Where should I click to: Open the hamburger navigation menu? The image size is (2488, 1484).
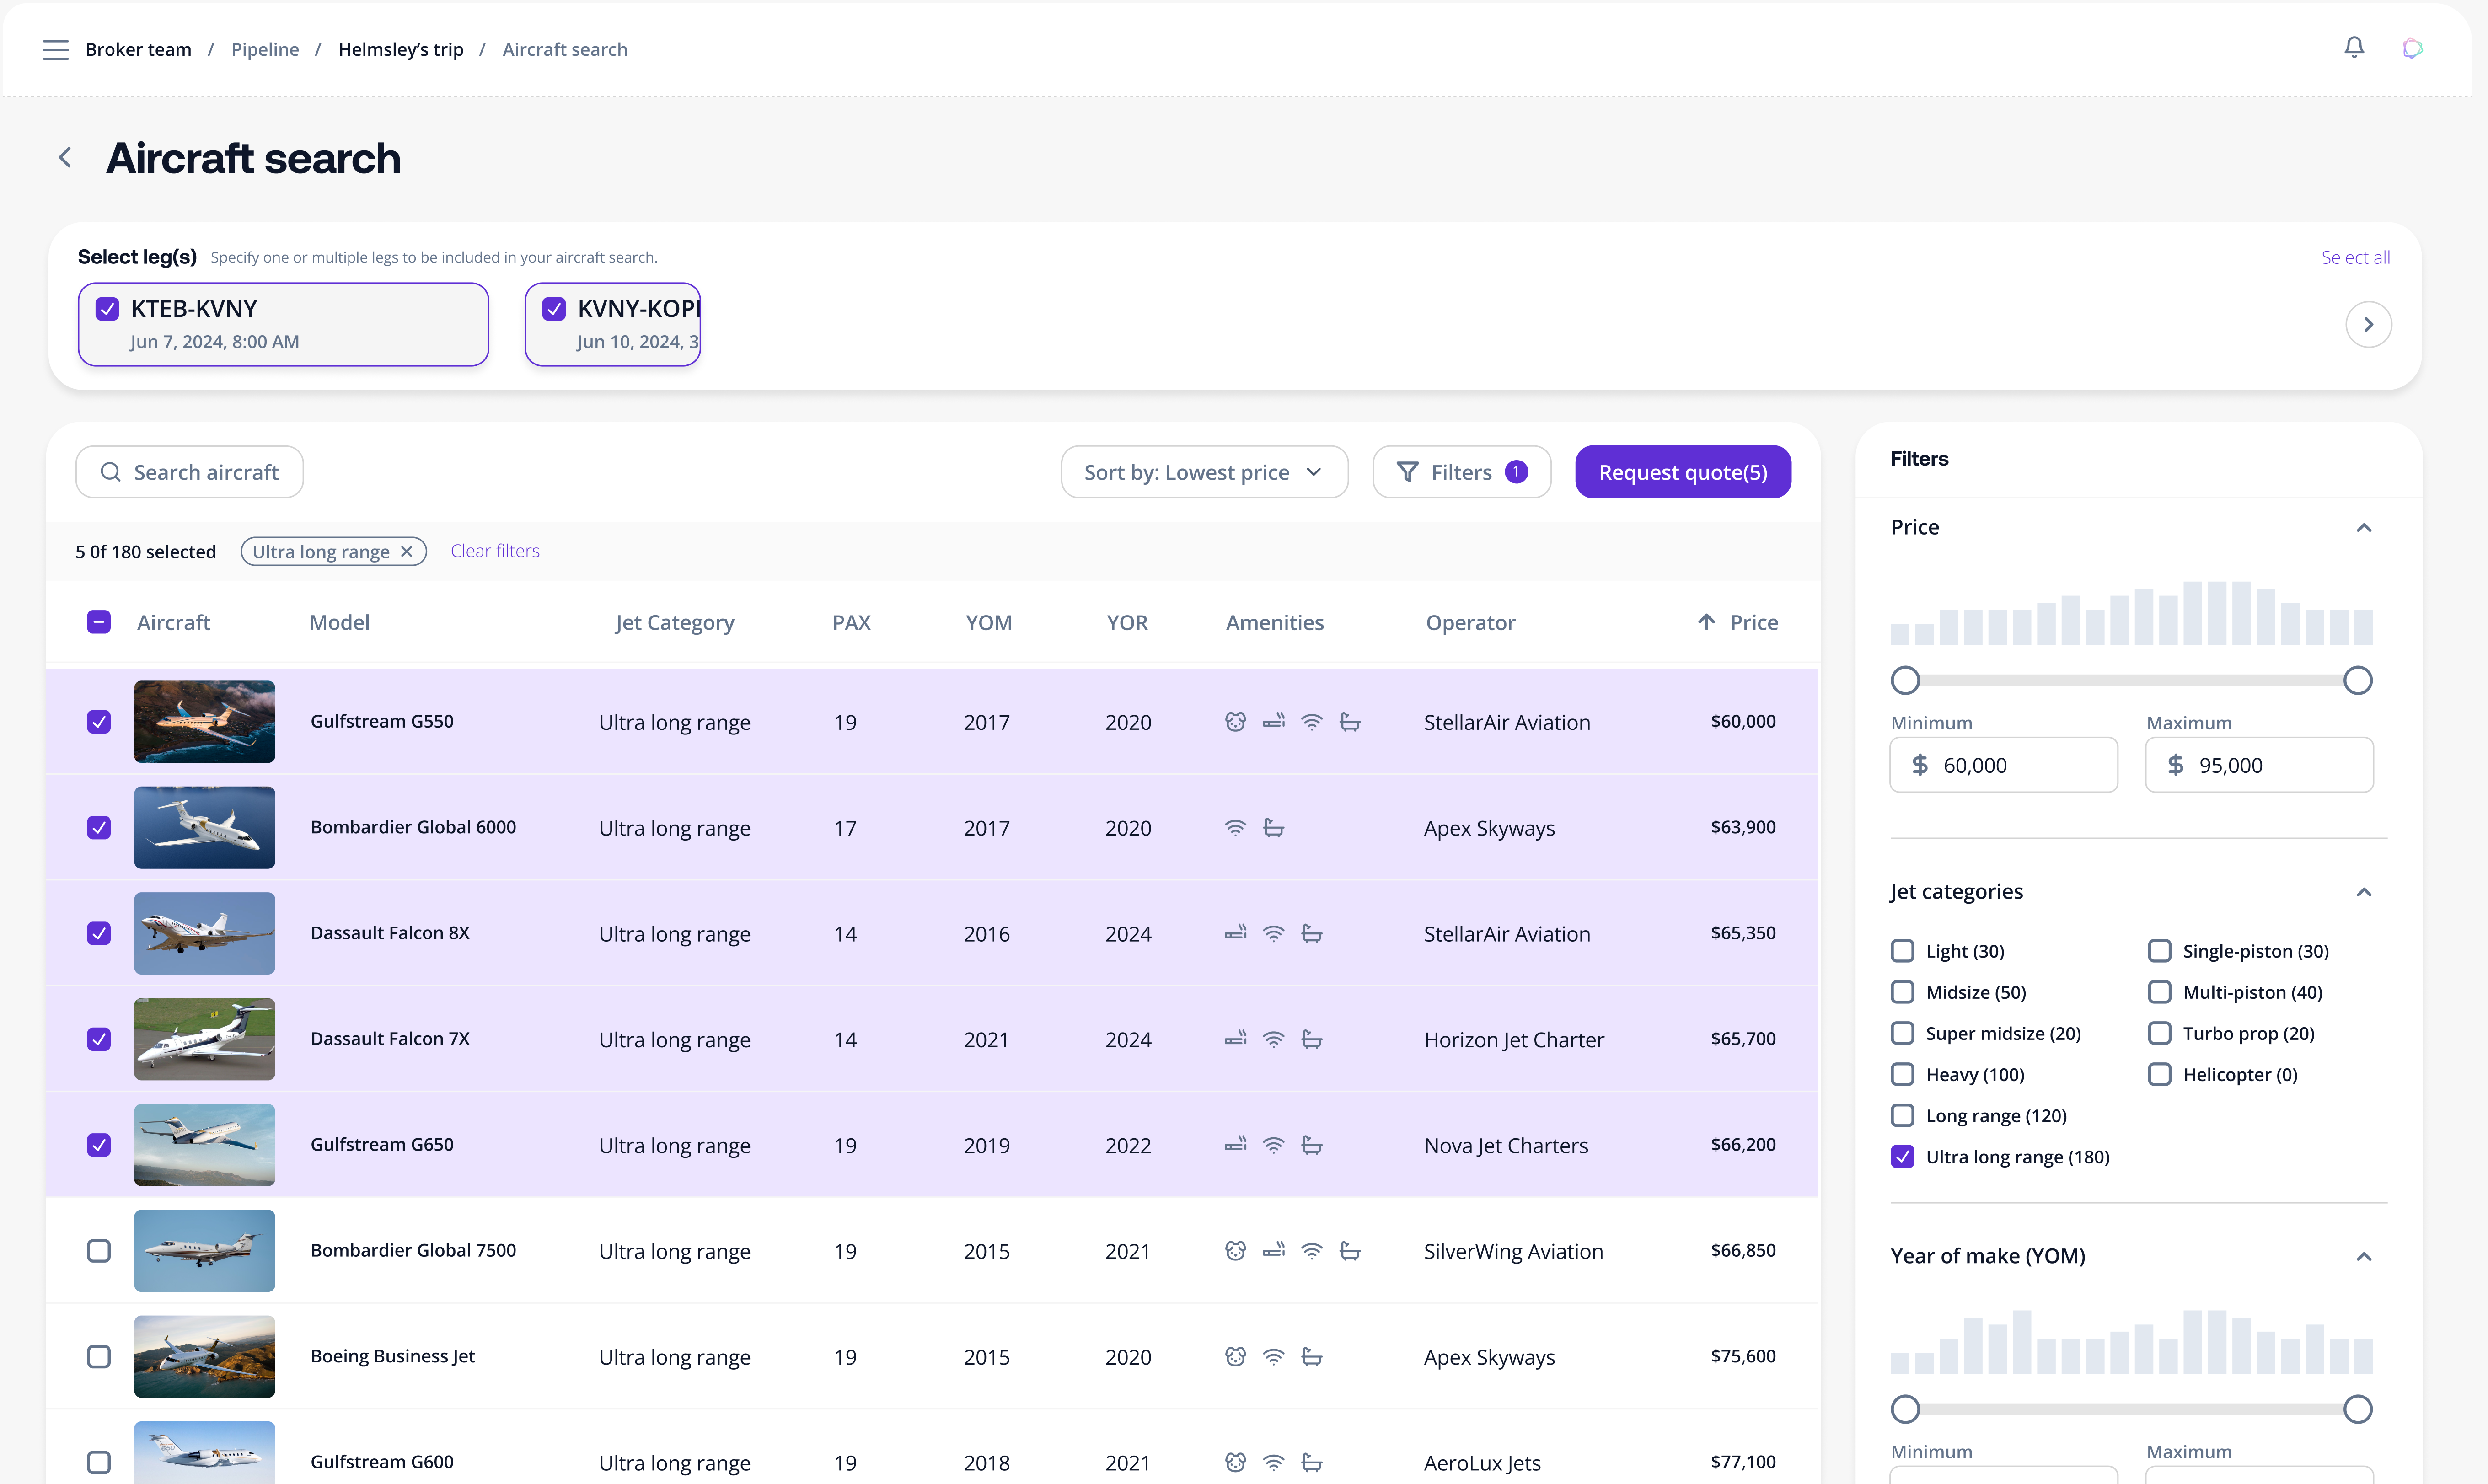click(x=56, y=49)
